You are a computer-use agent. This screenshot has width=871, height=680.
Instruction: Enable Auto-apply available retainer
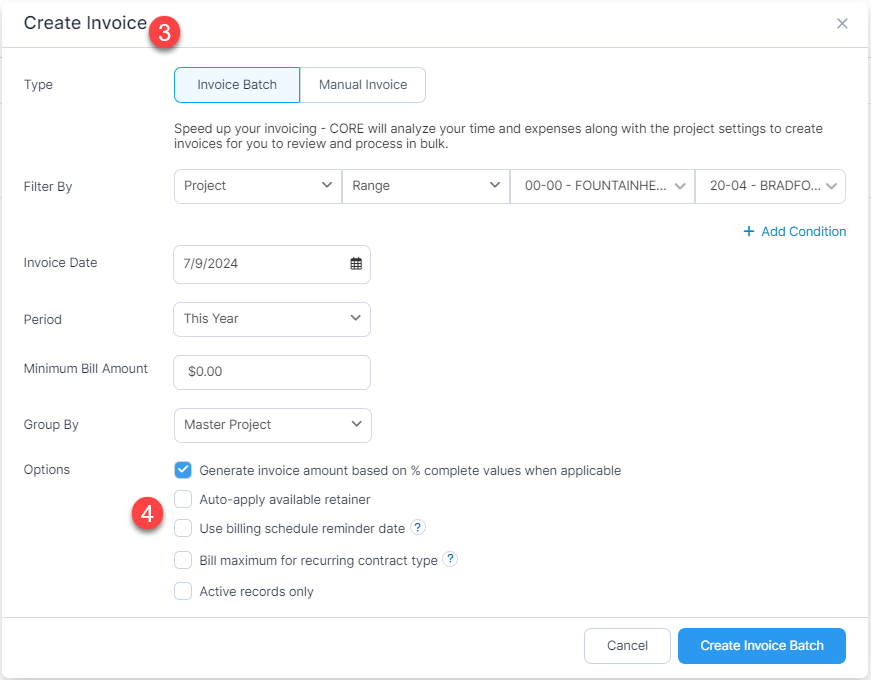(183, 499)
